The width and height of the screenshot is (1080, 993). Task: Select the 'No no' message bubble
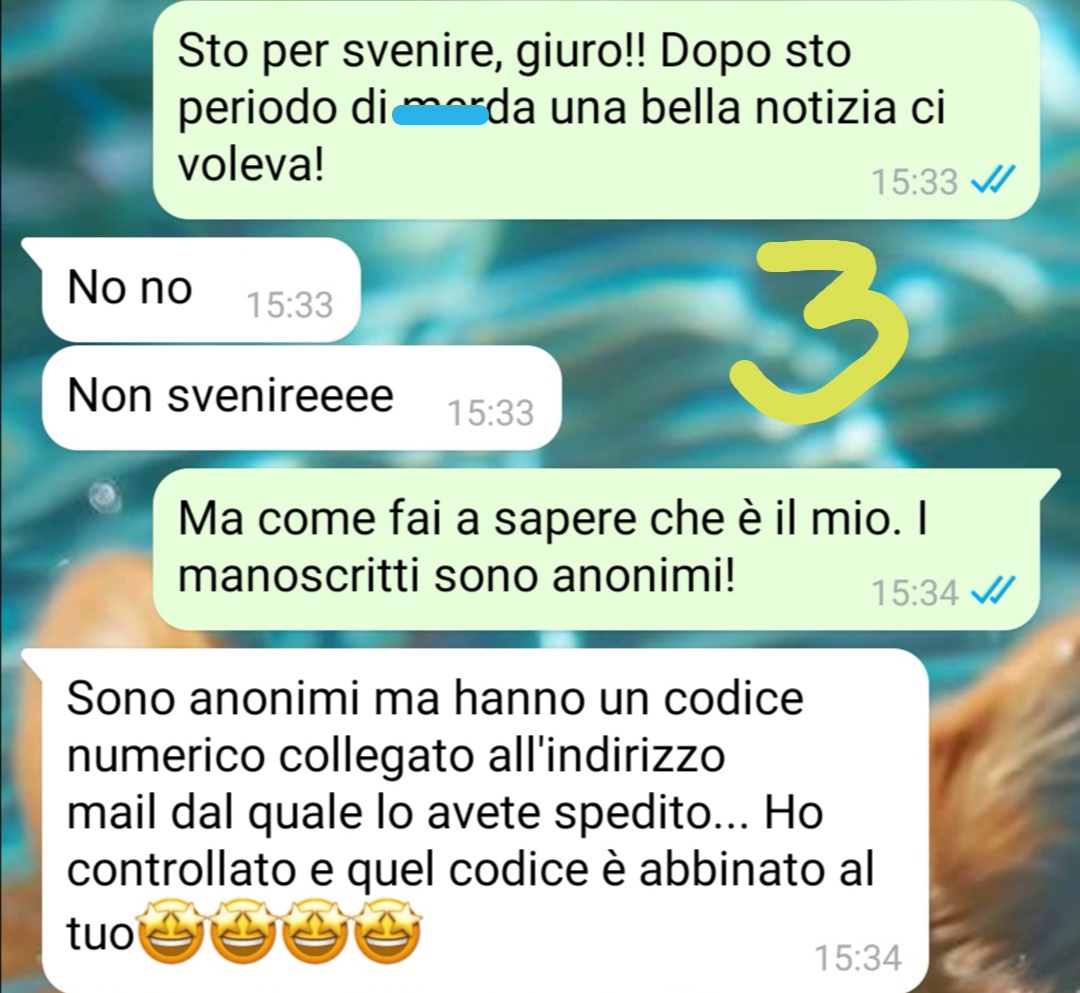pyautogui.click(x=200, y=289)
